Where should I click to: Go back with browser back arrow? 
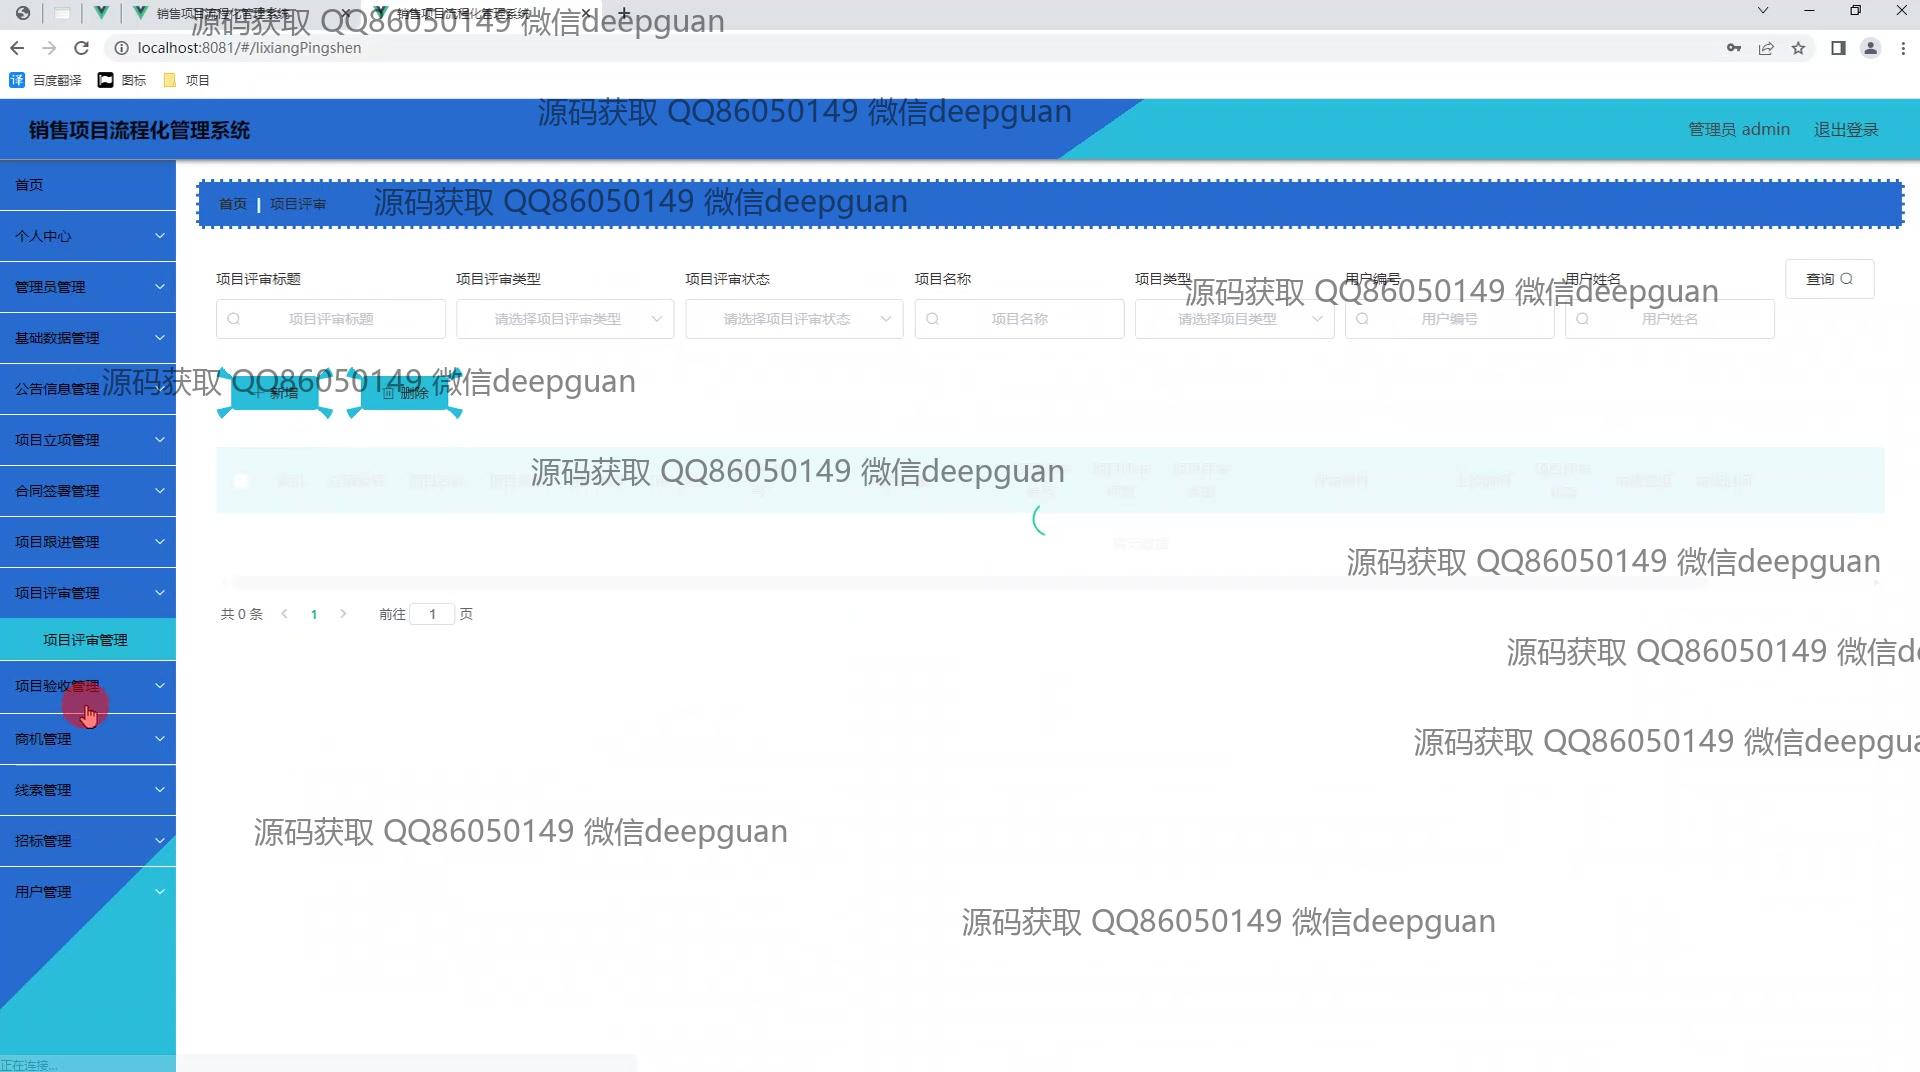pyautogui.click(x=17, y=48)
